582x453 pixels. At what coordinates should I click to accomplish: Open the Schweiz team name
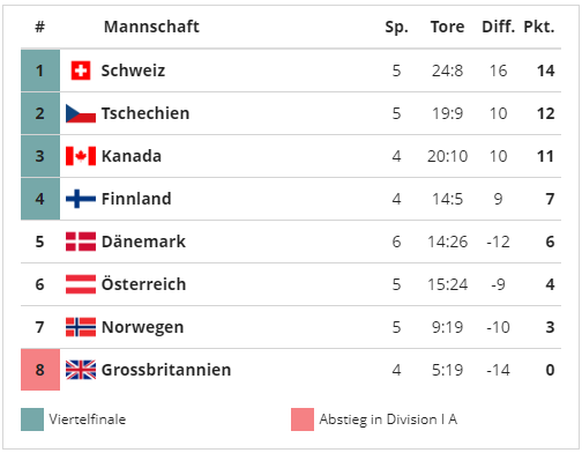click(133, 71)
